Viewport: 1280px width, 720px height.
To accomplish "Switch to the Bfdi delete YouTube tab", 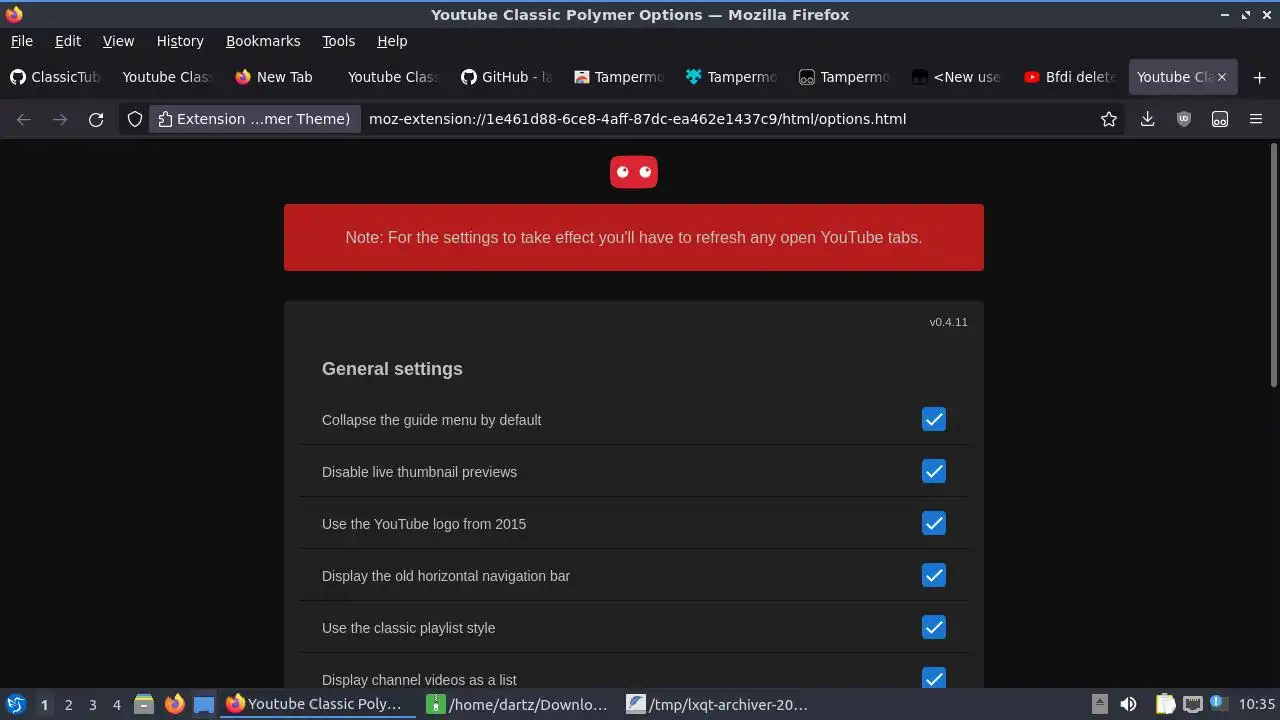I will click(x=1070, y=77).
